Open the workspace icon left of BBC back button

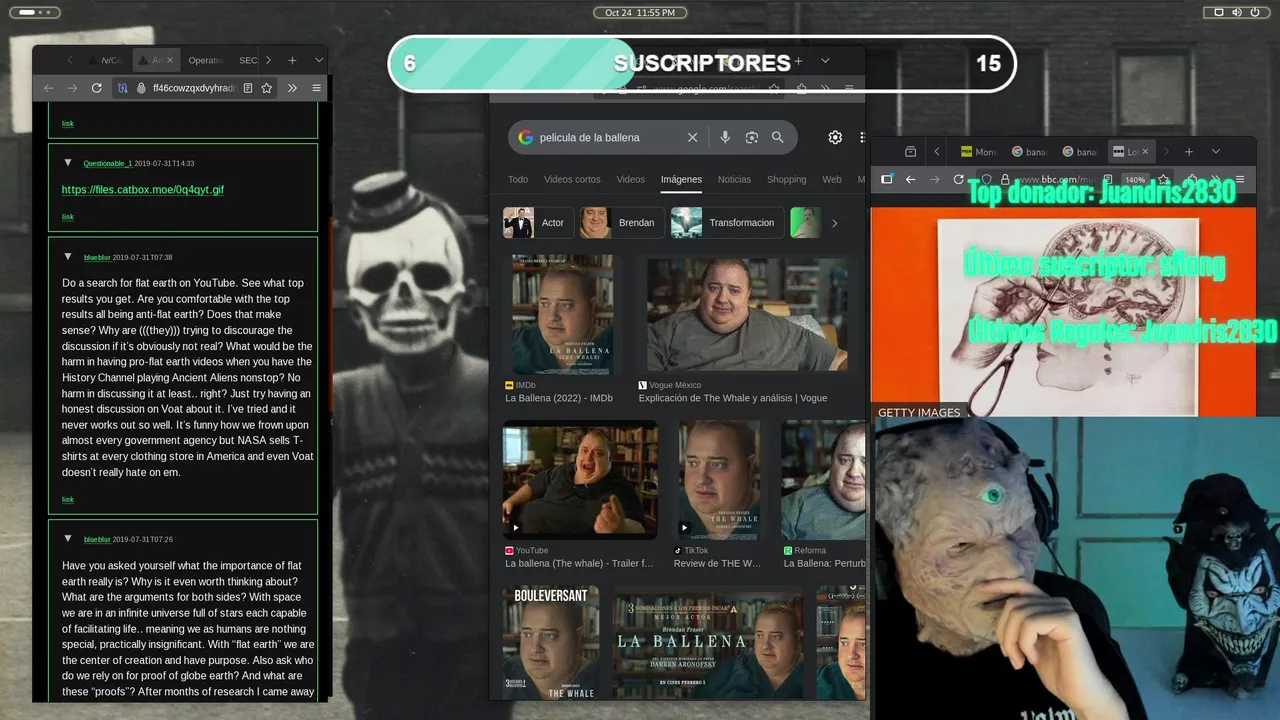point(886,179)
